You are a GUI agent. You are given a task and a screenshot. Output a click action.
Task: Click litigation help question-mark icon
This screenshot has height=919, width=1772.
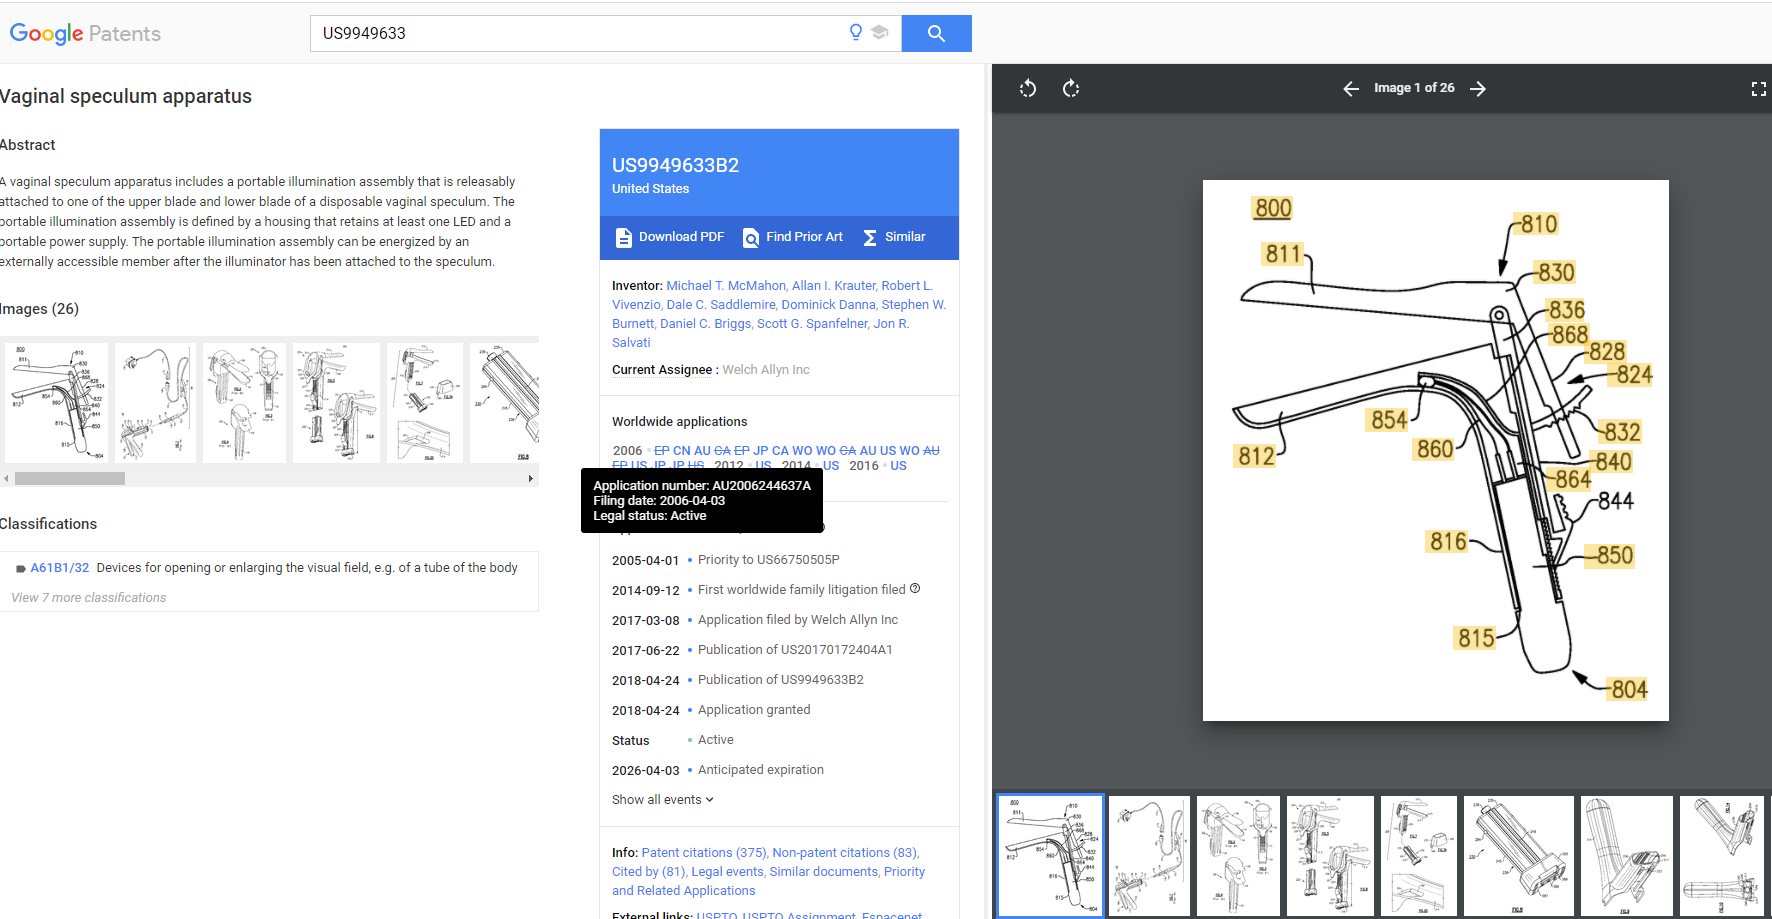click(x=915, y=589)
